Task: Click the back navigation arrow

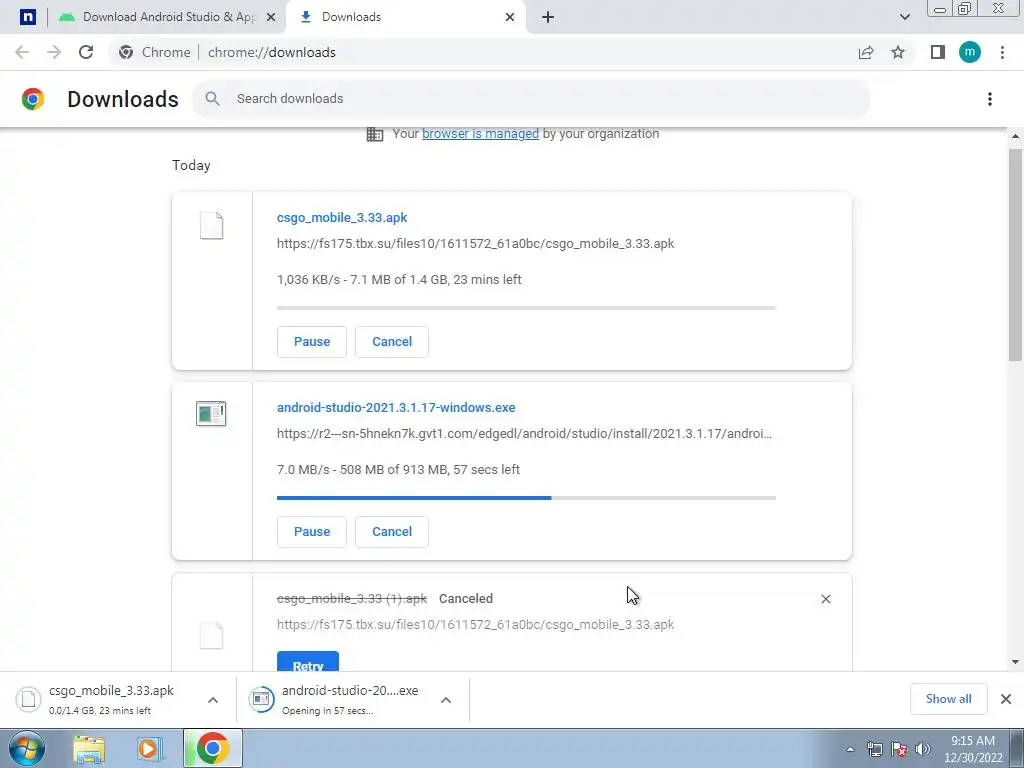Action: click(x=22, y=52)
